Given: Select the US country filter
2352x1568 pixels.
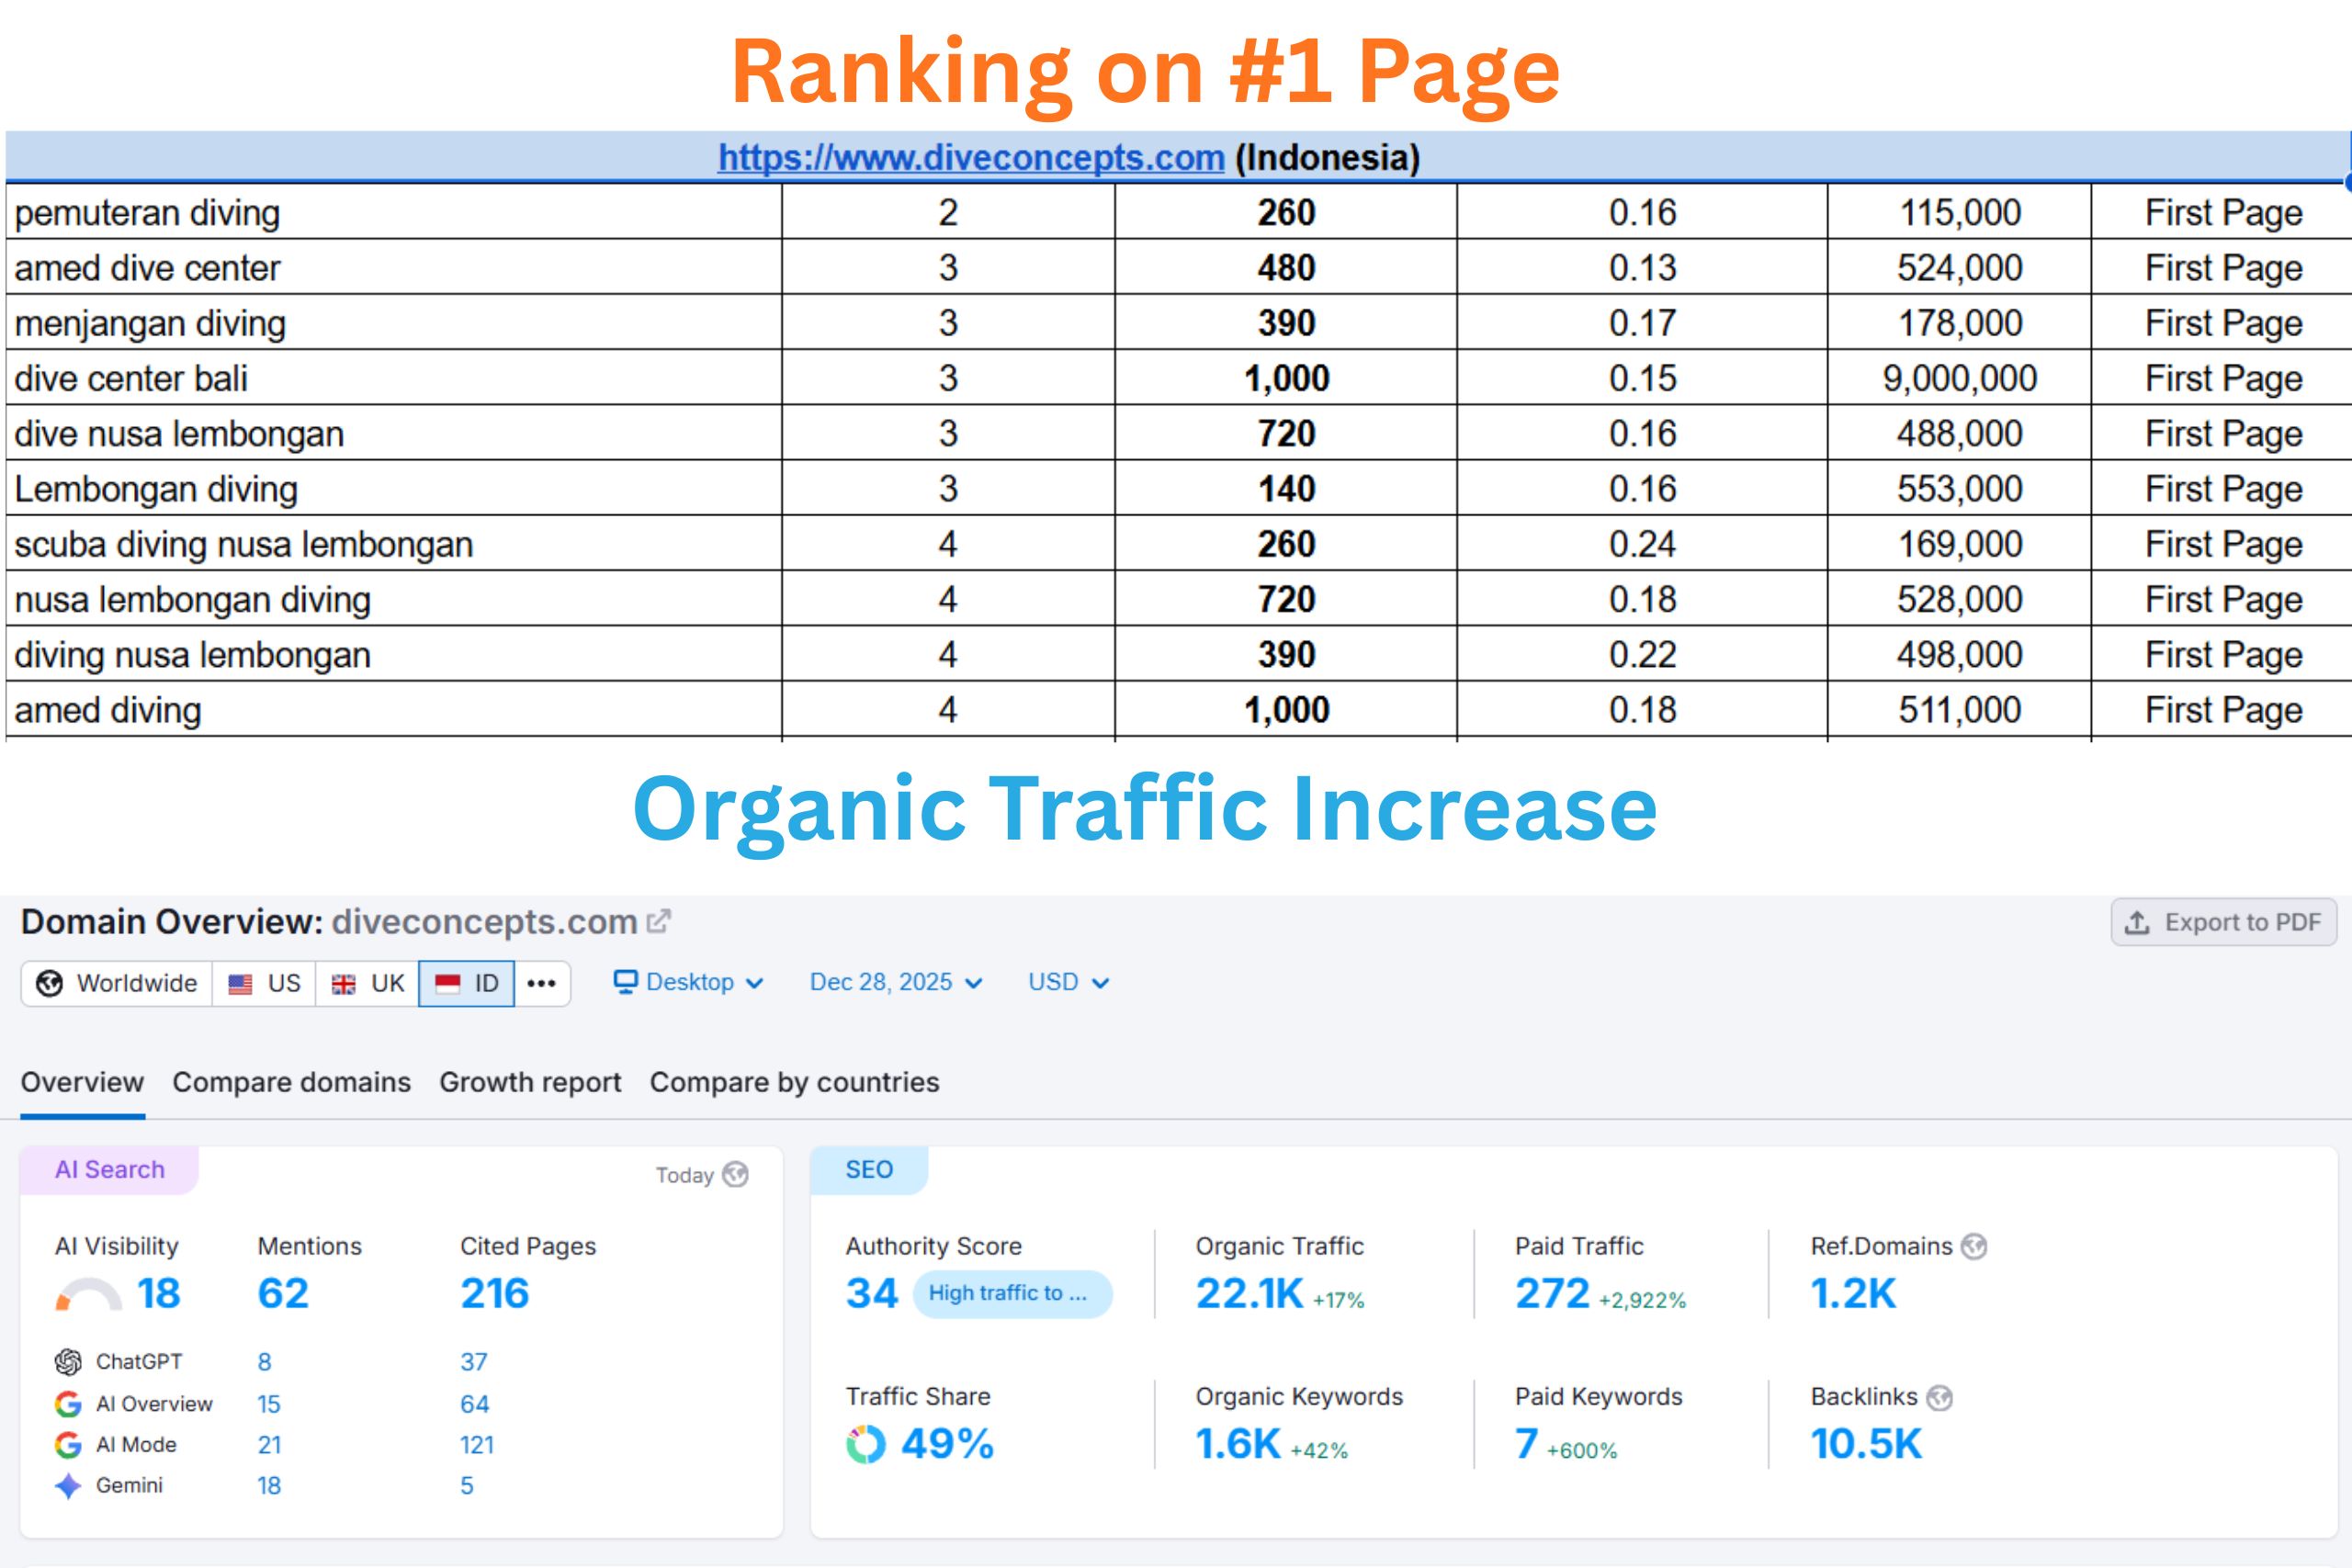Looking at the screenshot, I should 263,982.
